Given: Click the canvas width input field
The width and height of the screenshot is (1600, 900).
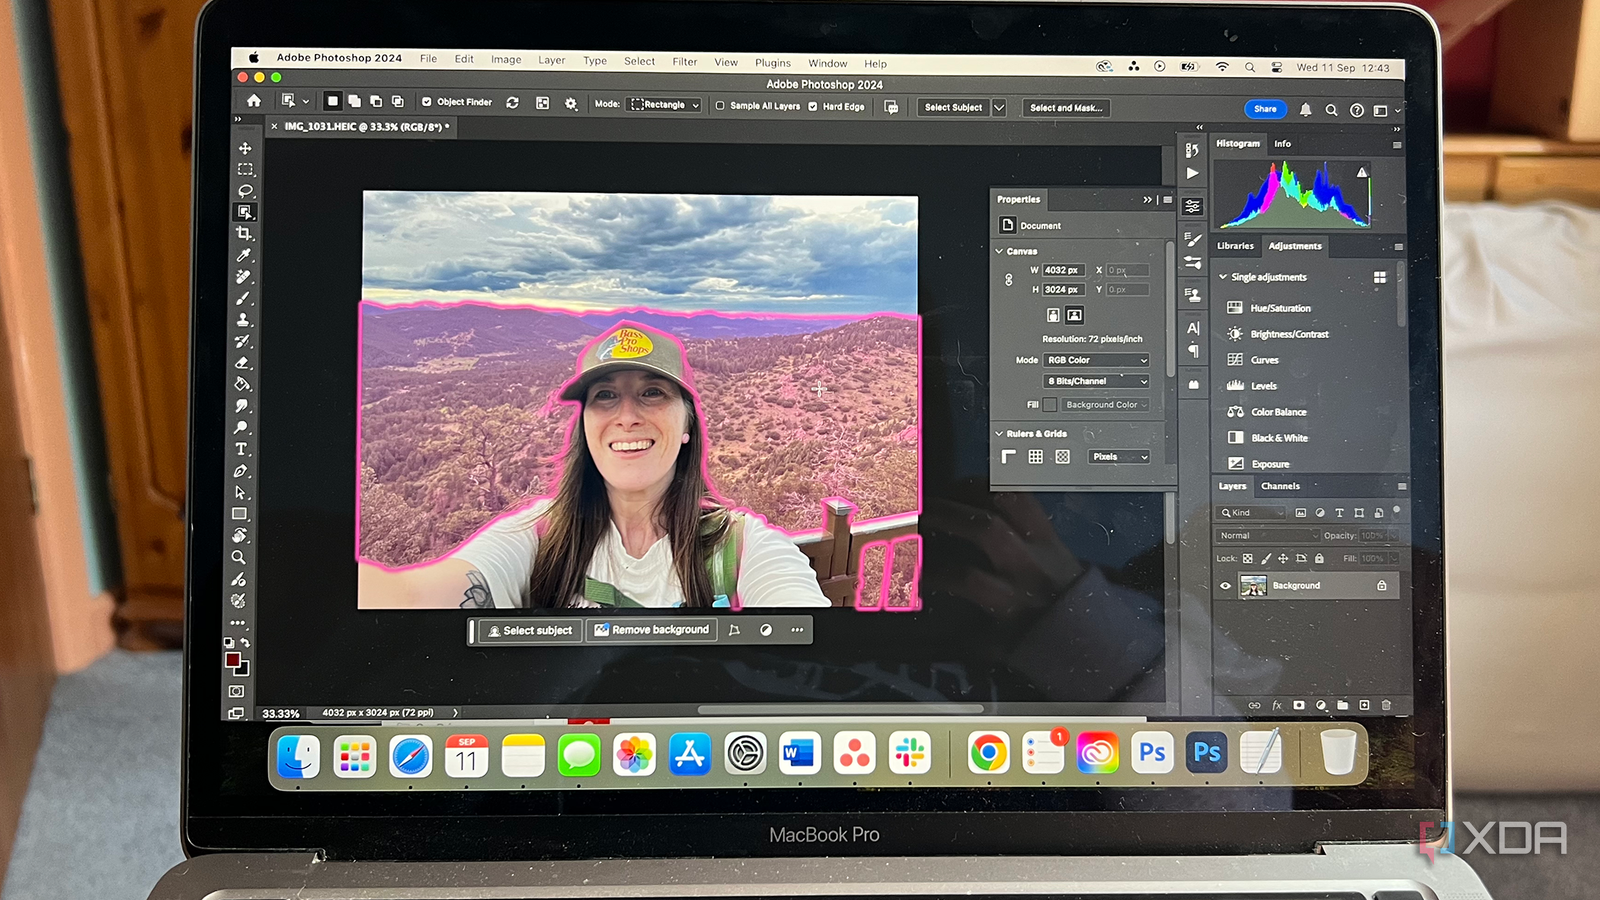Looking at the screenshot, I should pyautogui.click(x=1063, y=270).
